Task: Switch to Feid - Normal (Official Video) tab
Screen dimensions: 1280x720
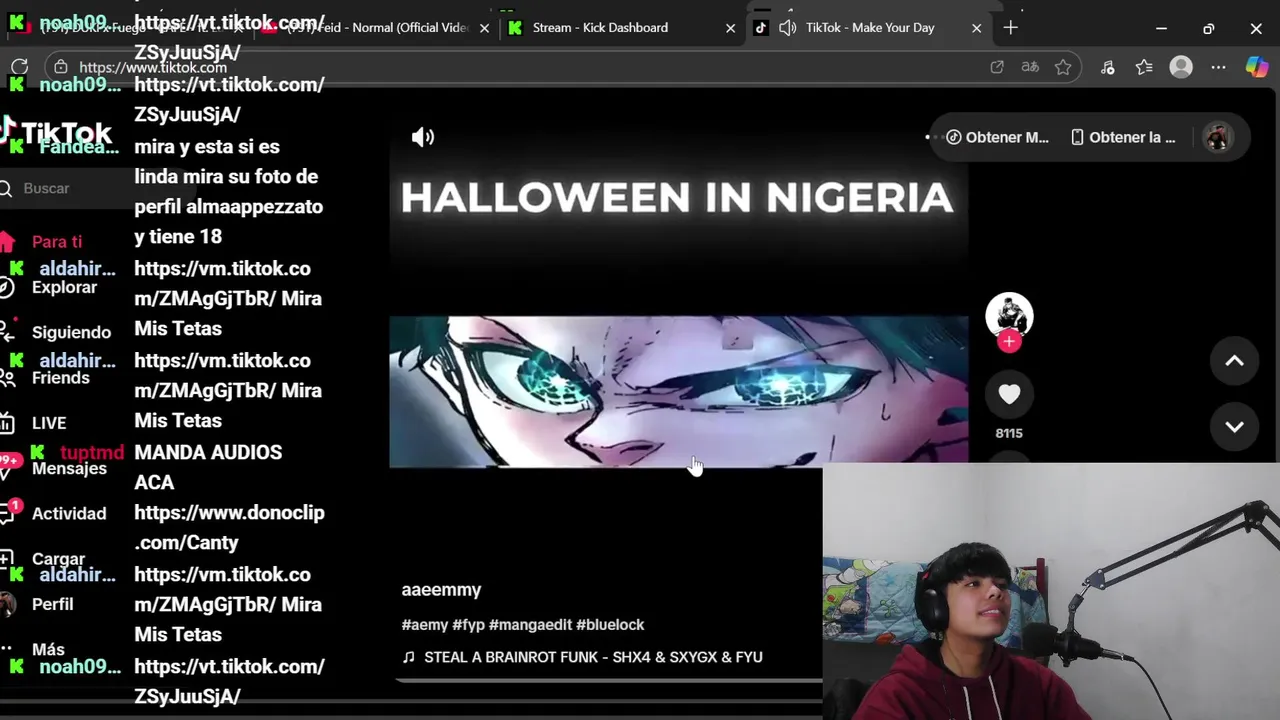Action: coord(375,28)
